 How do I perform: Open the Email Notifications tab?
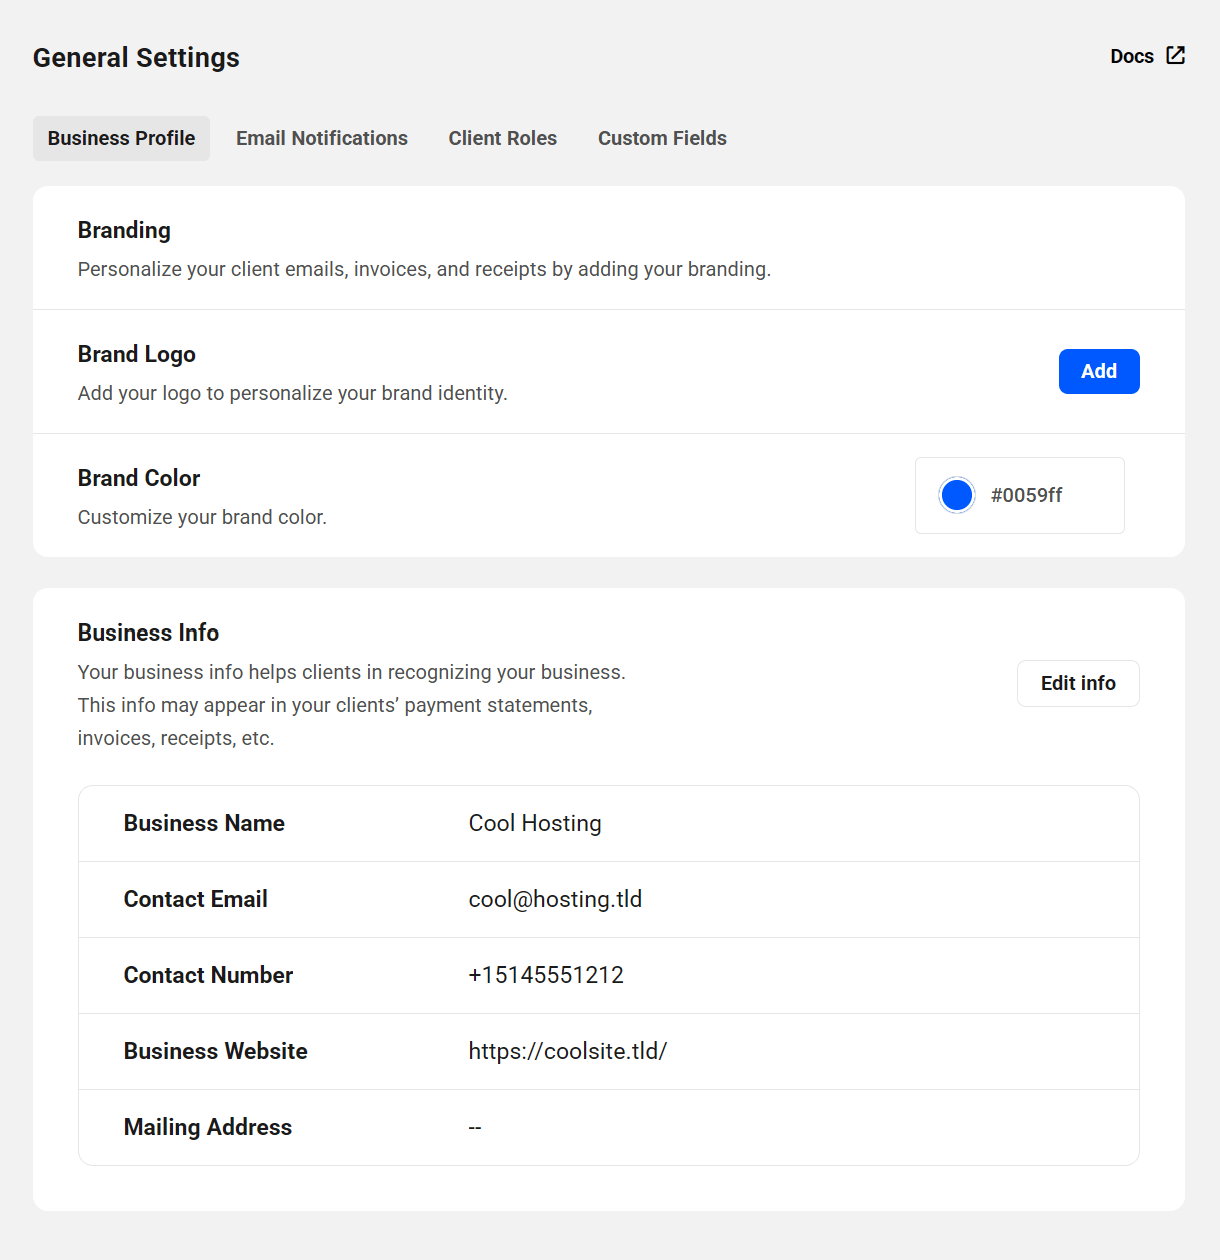pos(322,138)
